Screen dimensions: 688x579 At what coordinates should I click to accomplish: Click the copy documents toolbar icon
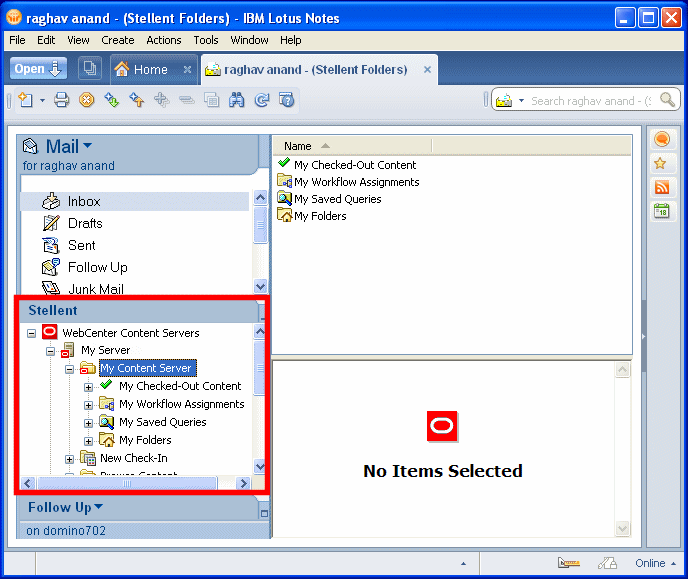(211, 100)
